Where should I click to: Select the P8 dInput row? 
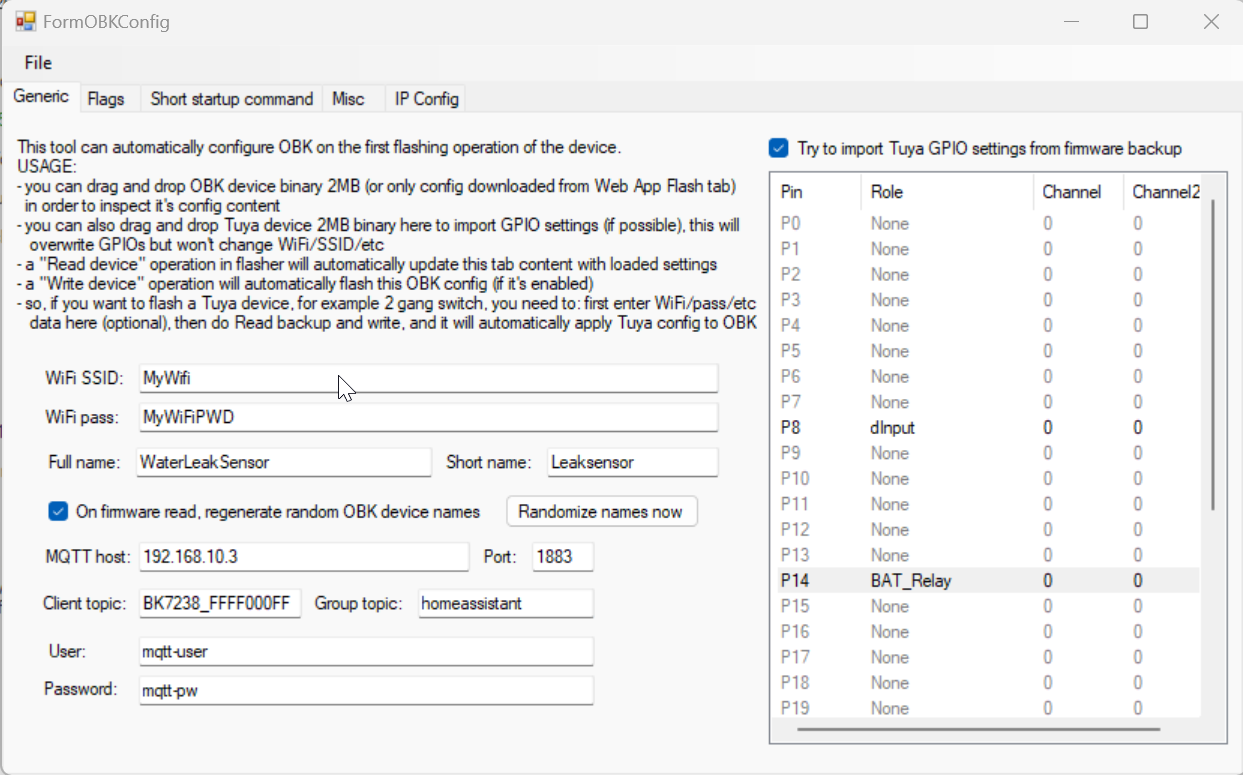(x=892, y=428)
